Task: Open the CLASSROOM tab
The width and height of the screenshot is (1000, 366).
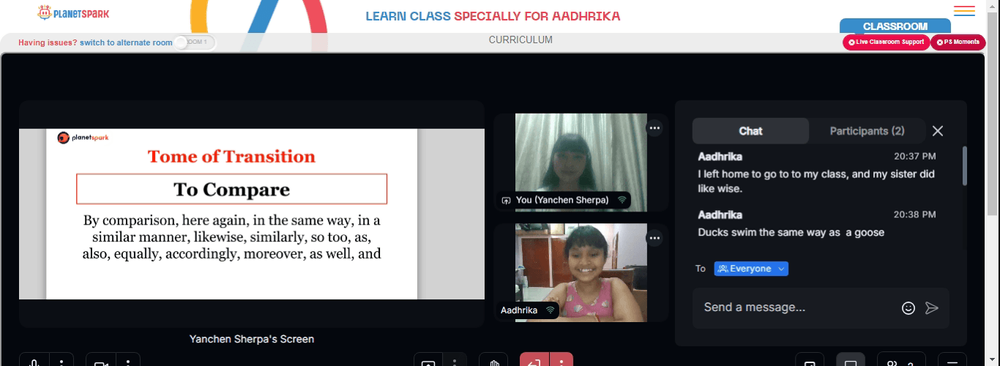Action: [895, 26]
